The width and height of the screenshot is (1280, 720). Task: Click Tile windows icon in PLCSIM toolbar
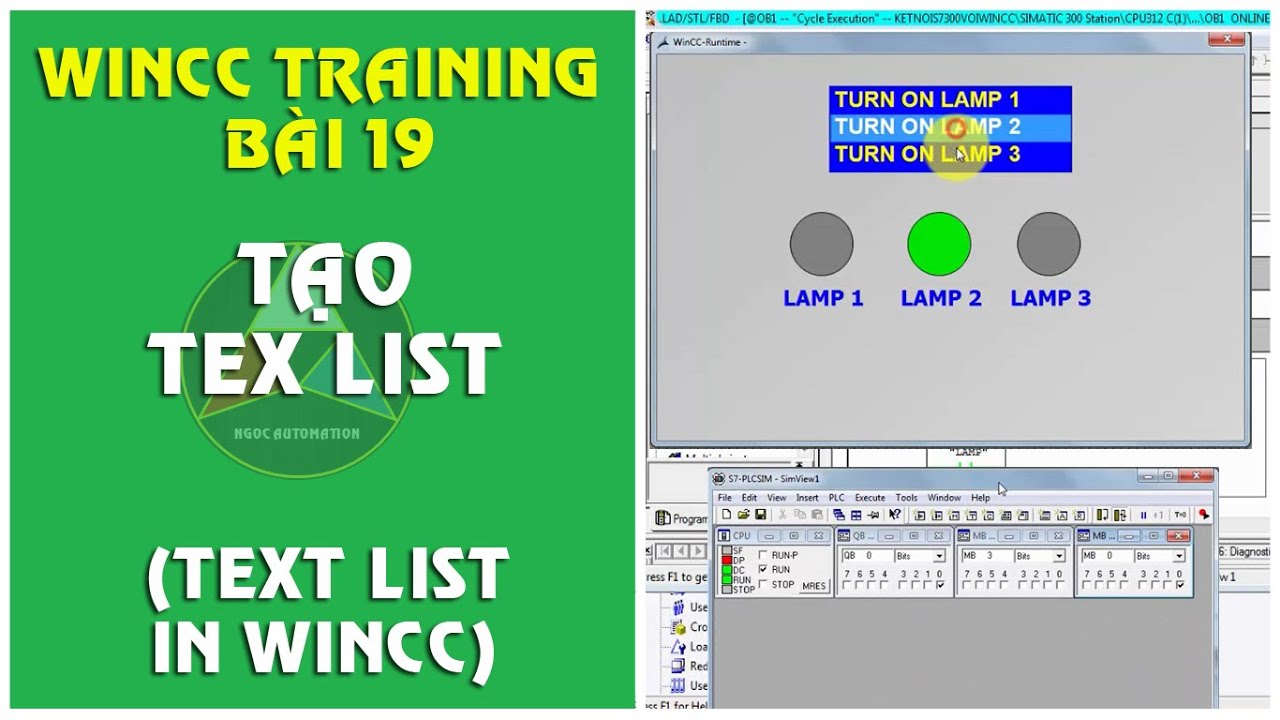(x=856, y=514)
